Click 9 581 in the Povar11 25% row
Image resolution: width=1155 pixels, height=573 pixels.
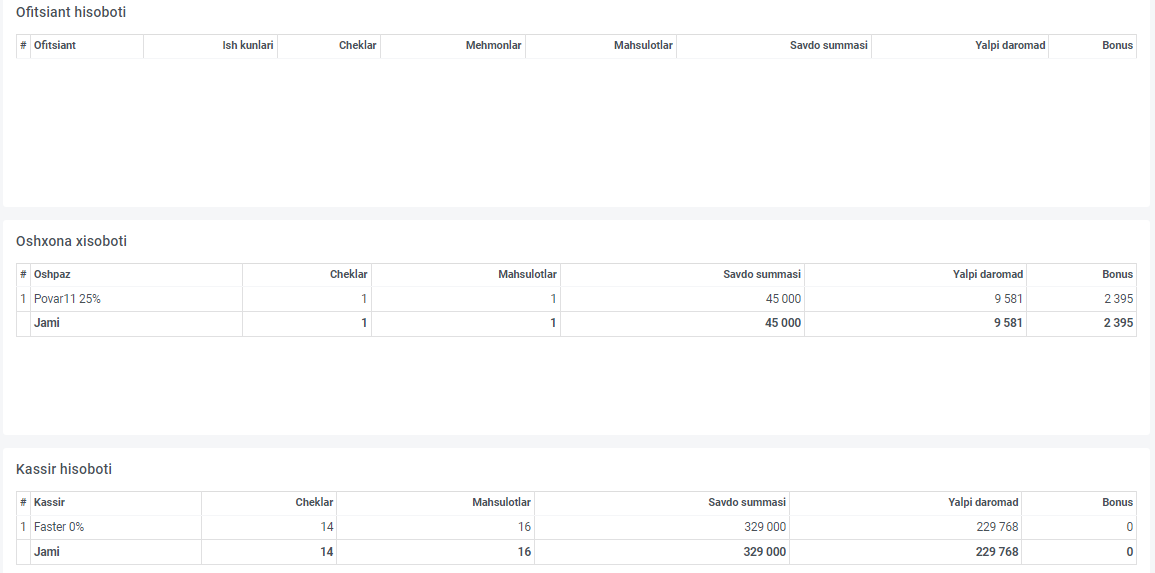[x=1010, y=299]
